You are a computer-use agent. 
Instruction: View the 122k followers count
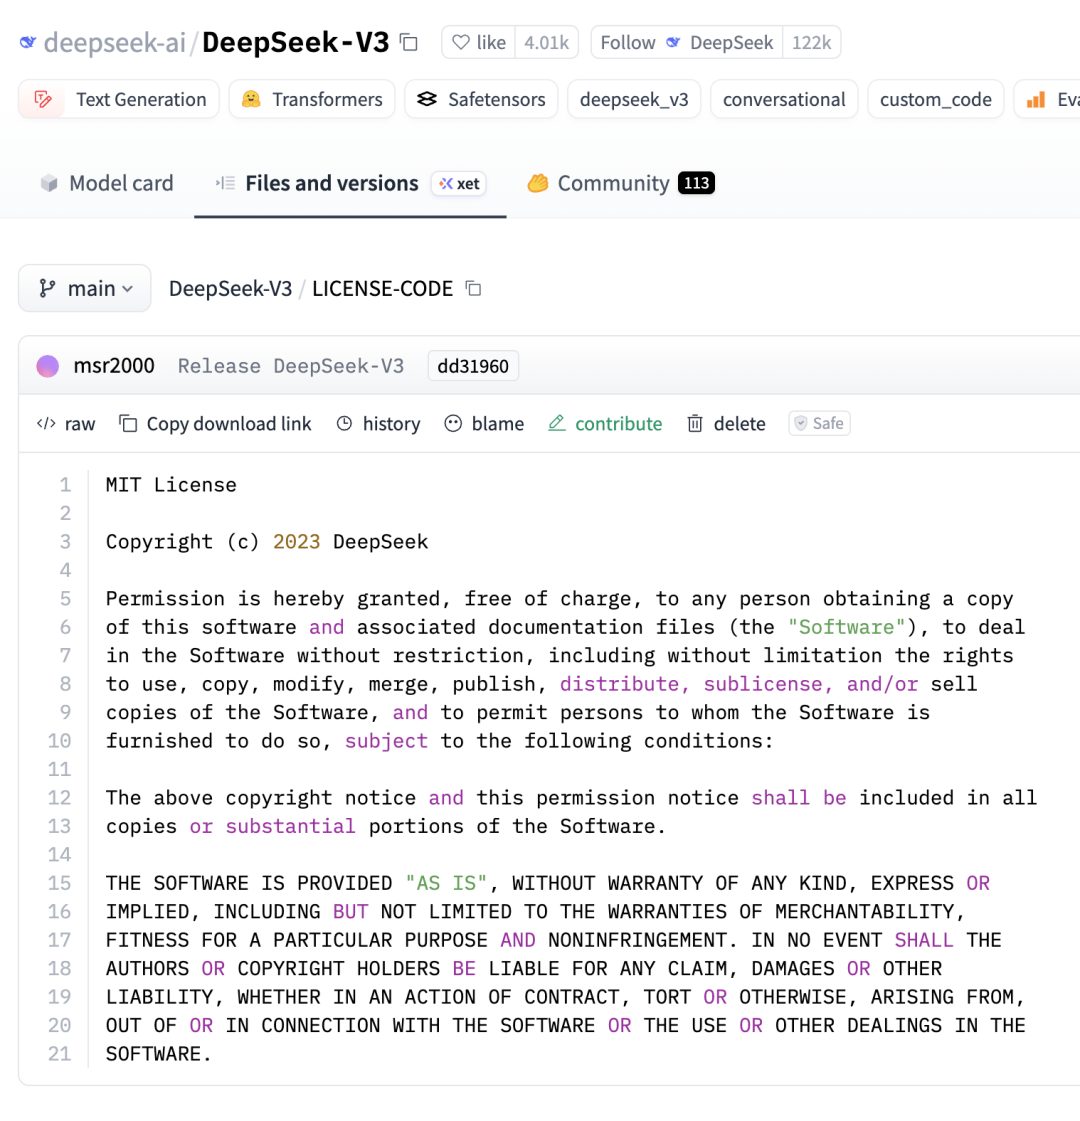coord(811,42)
